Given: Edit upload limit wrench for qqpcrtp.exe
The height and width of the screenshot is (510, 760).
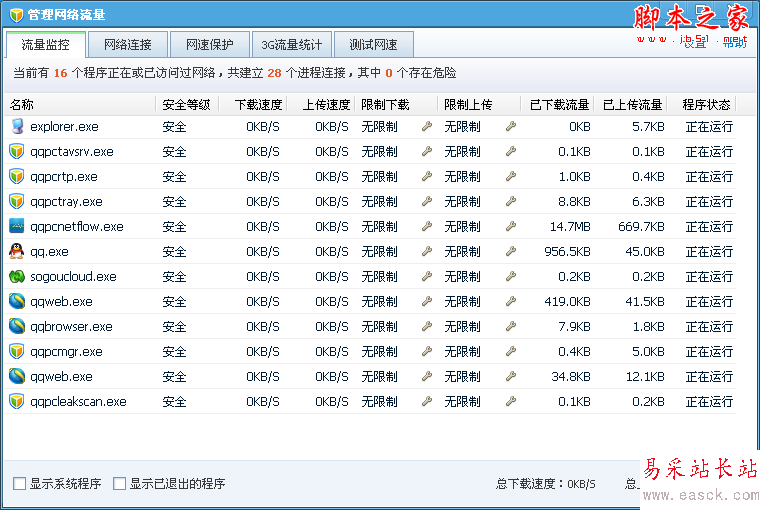Looking at the screenshot, I should [510, 176].
